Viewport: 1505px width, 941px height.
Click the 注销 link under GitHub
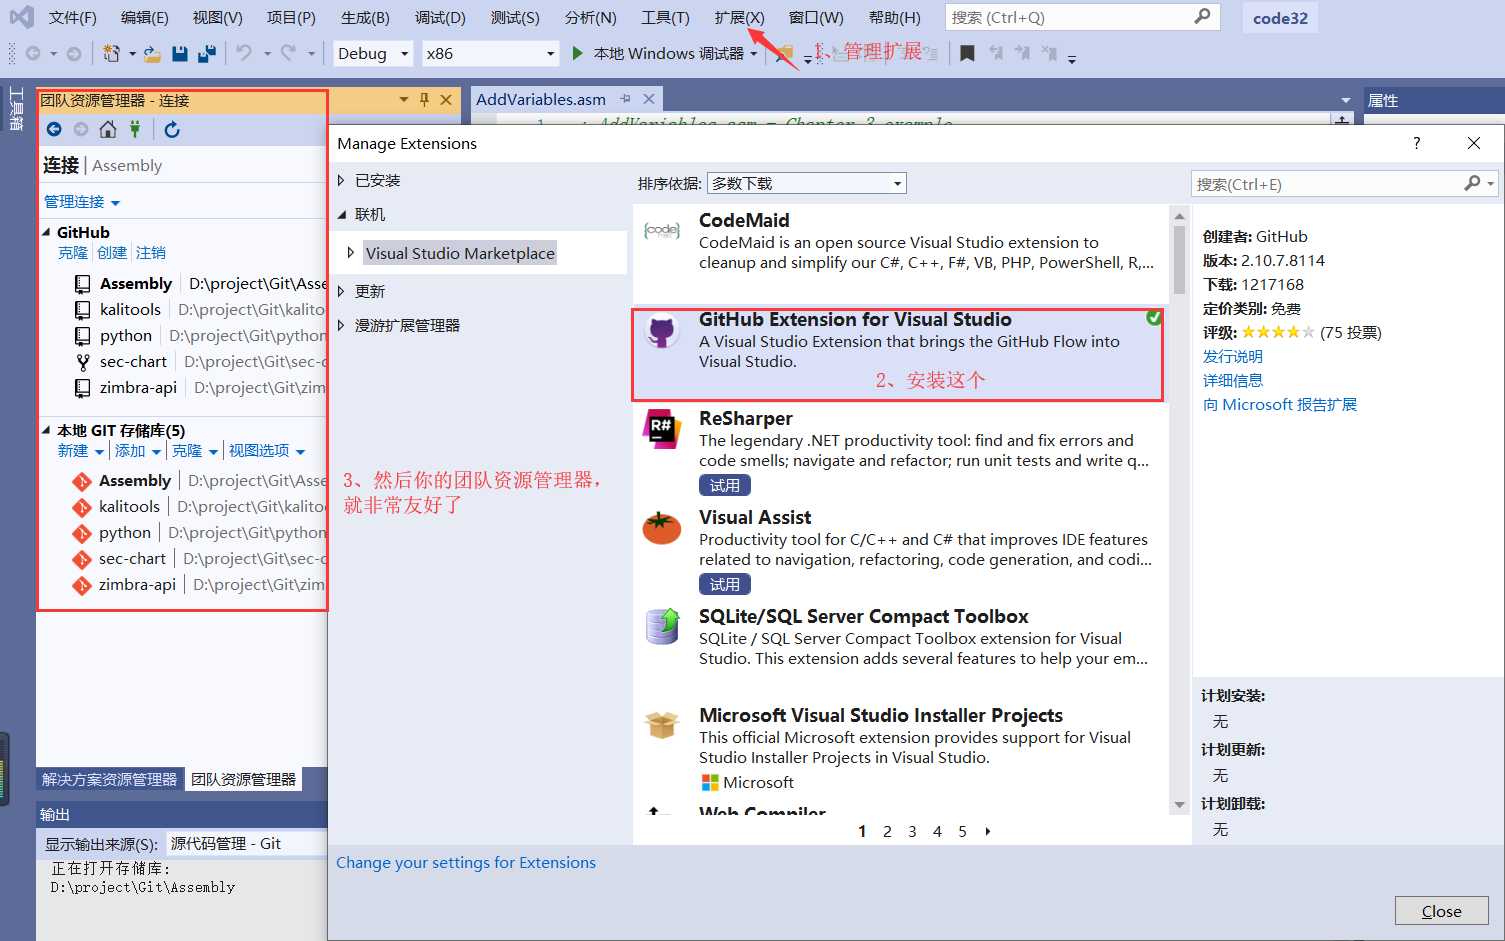[x=151, y=253]
